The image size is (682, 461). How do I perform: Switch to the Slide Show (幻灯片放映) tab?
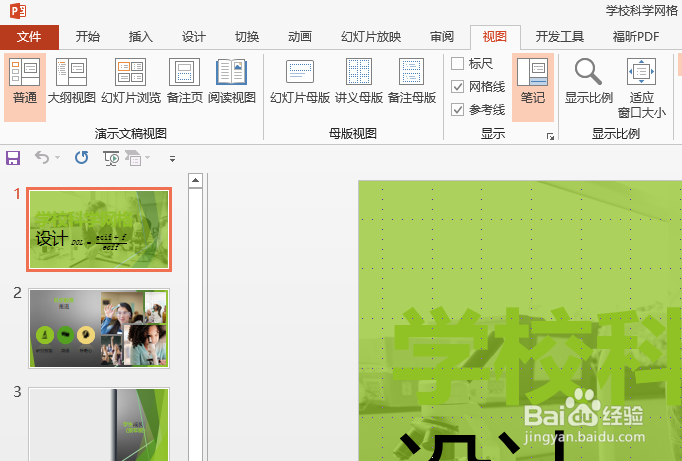coord(371,37)
